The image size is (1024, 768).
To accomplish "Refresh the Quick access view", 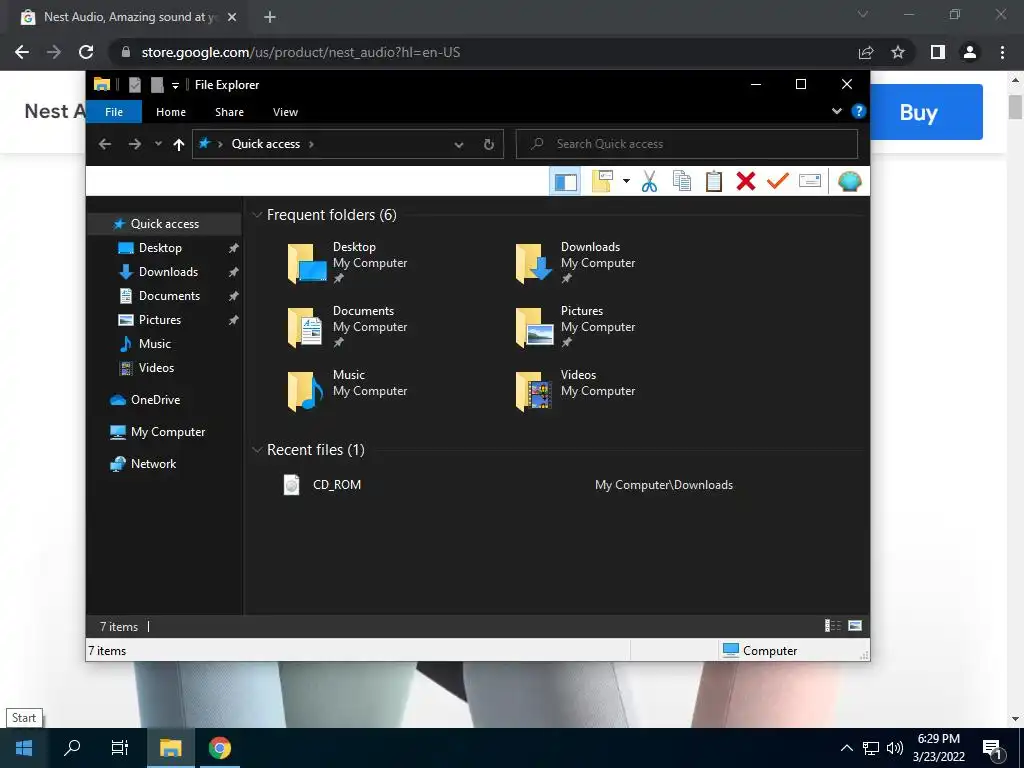I will point(488,144).
